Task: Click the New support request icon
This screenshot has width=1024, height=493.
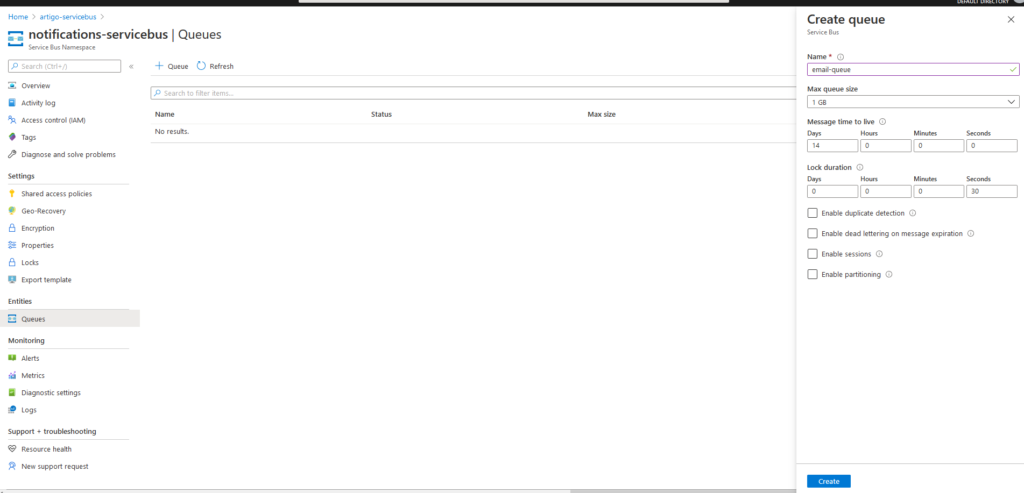Action: click(12, 466)
